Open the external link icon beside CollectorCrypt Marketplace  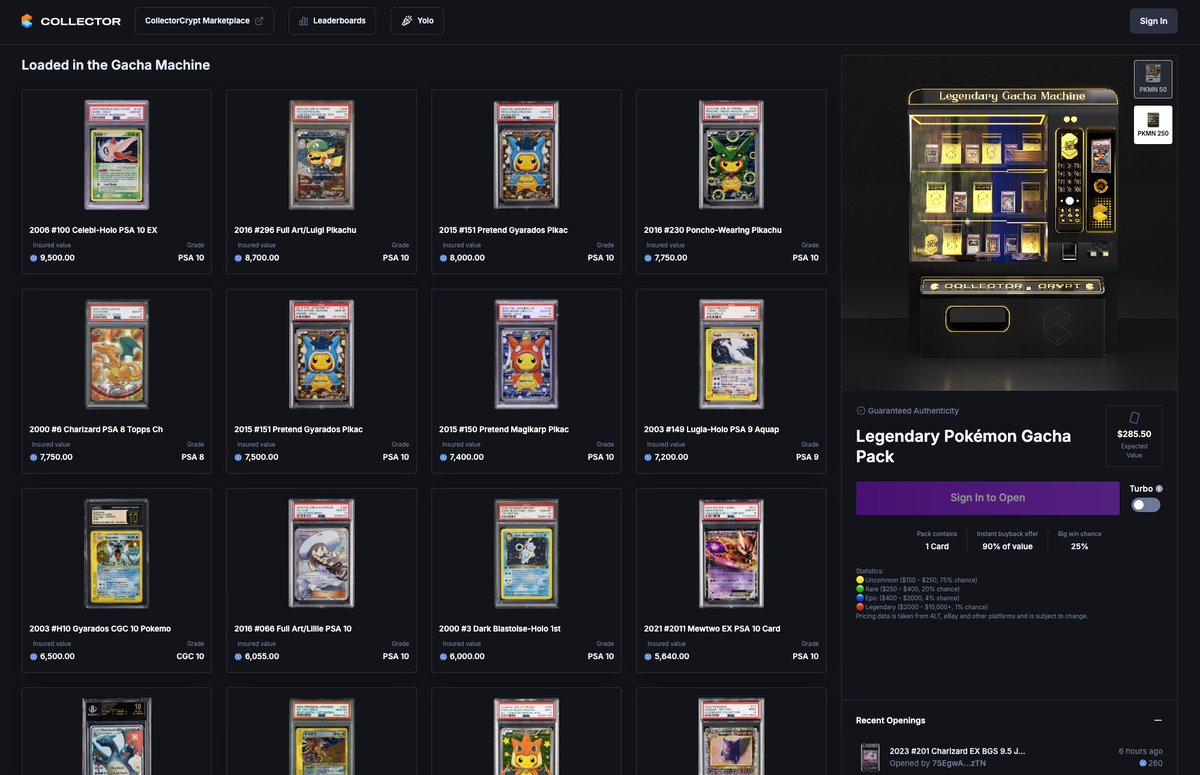coord(261,20)
